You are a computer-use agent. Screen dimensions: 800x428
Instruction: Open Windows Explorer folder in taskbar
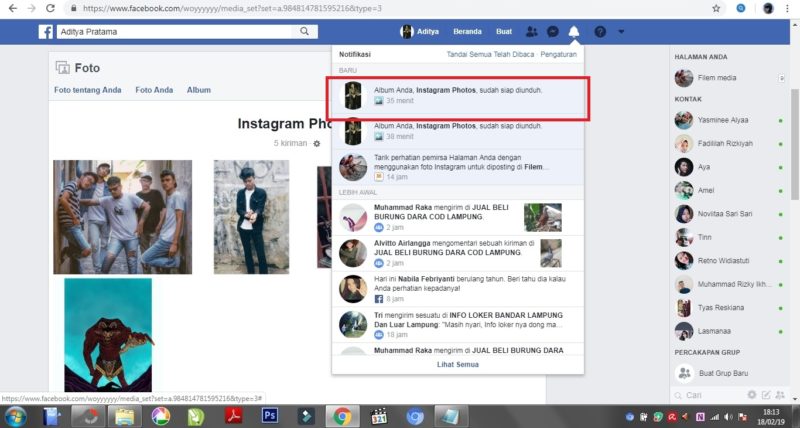coord(124,416)
